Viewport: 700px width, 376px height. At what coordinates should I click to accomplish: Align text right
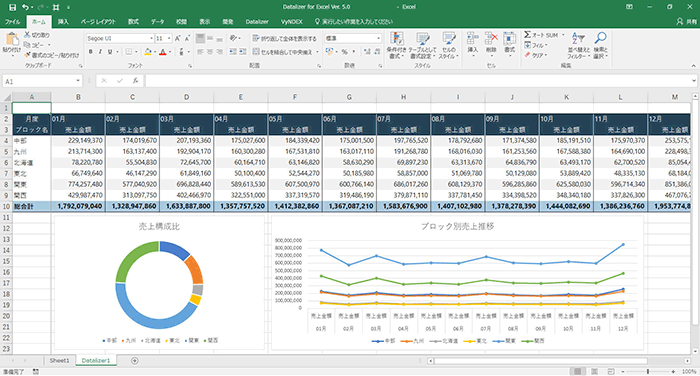coord(219,52)
